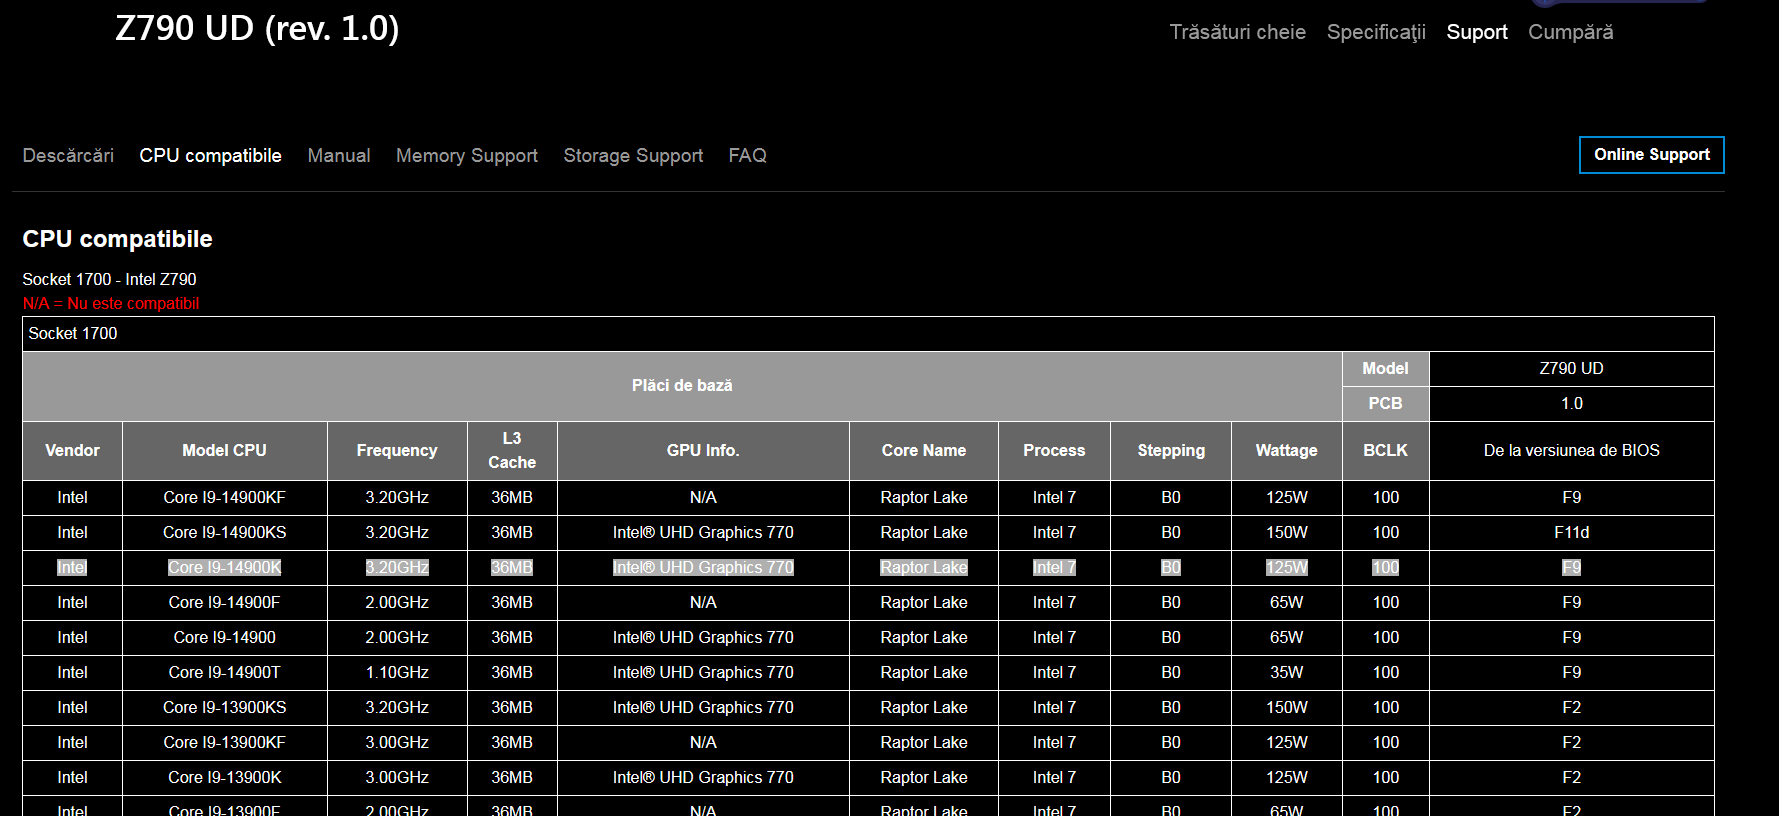Screen dimensions: 1779x816
Task: Click GPU info for Core I9-14900KS
Action: point(703,533)
